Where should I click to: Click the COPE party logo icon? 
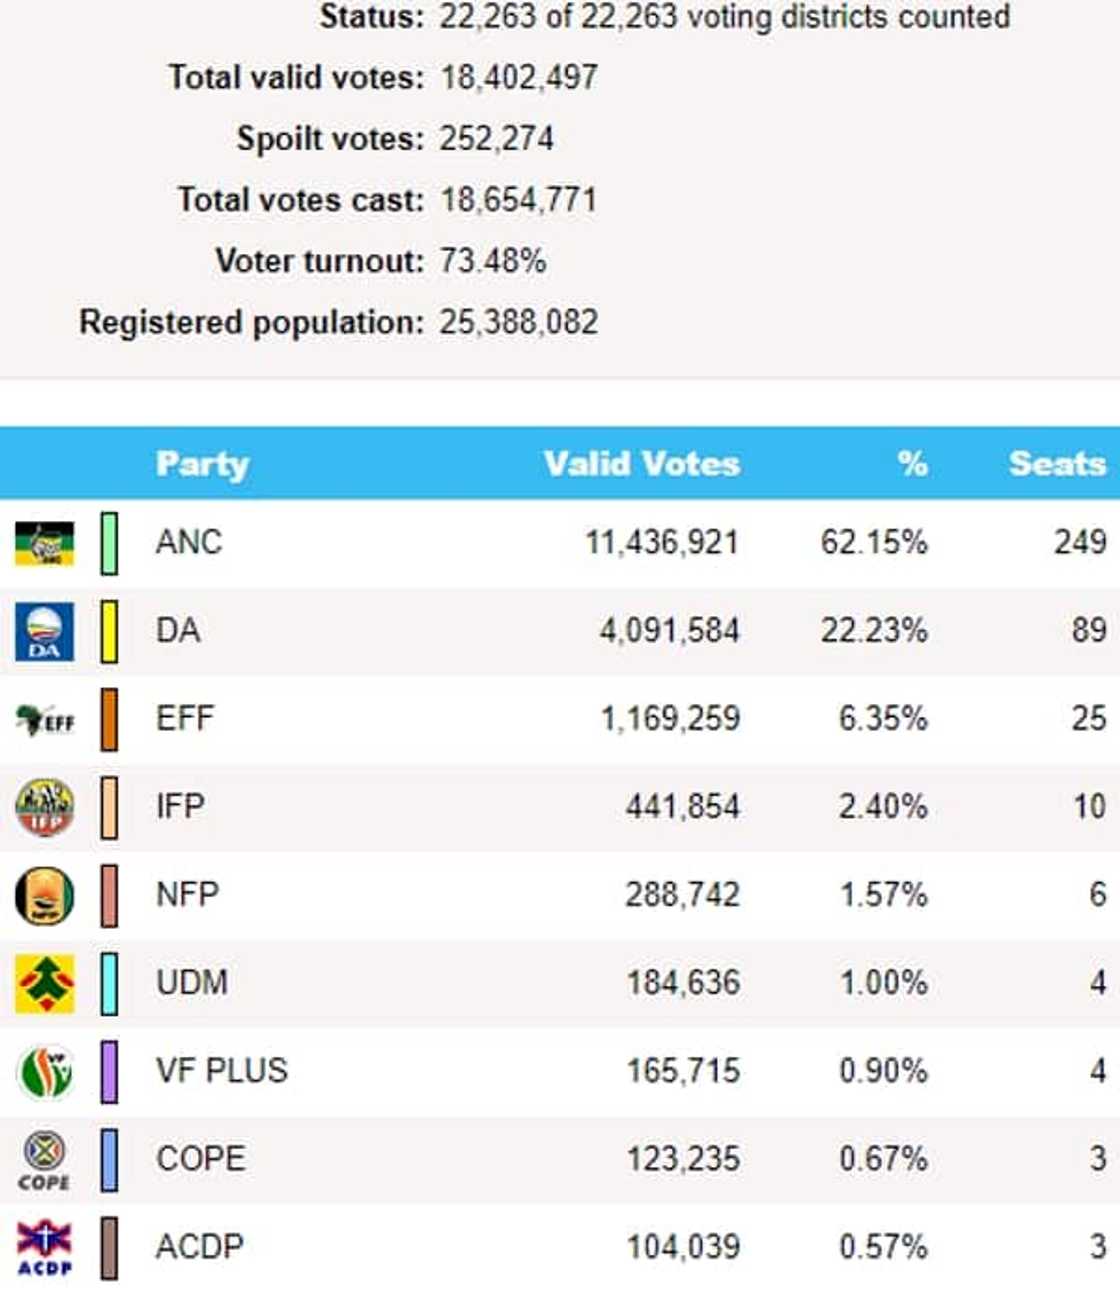pyautogui.click(x=45, y=1160)
